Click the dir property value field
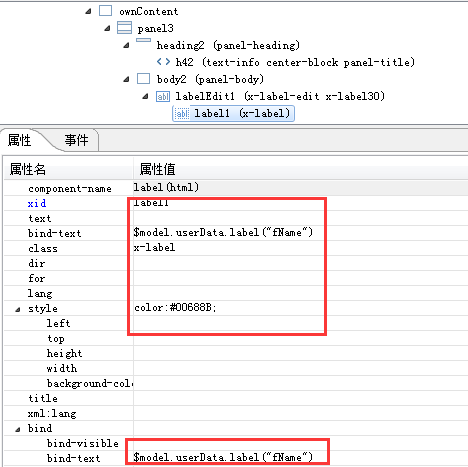The width and height of the screenshot is (468, 467). pos(301,263)
